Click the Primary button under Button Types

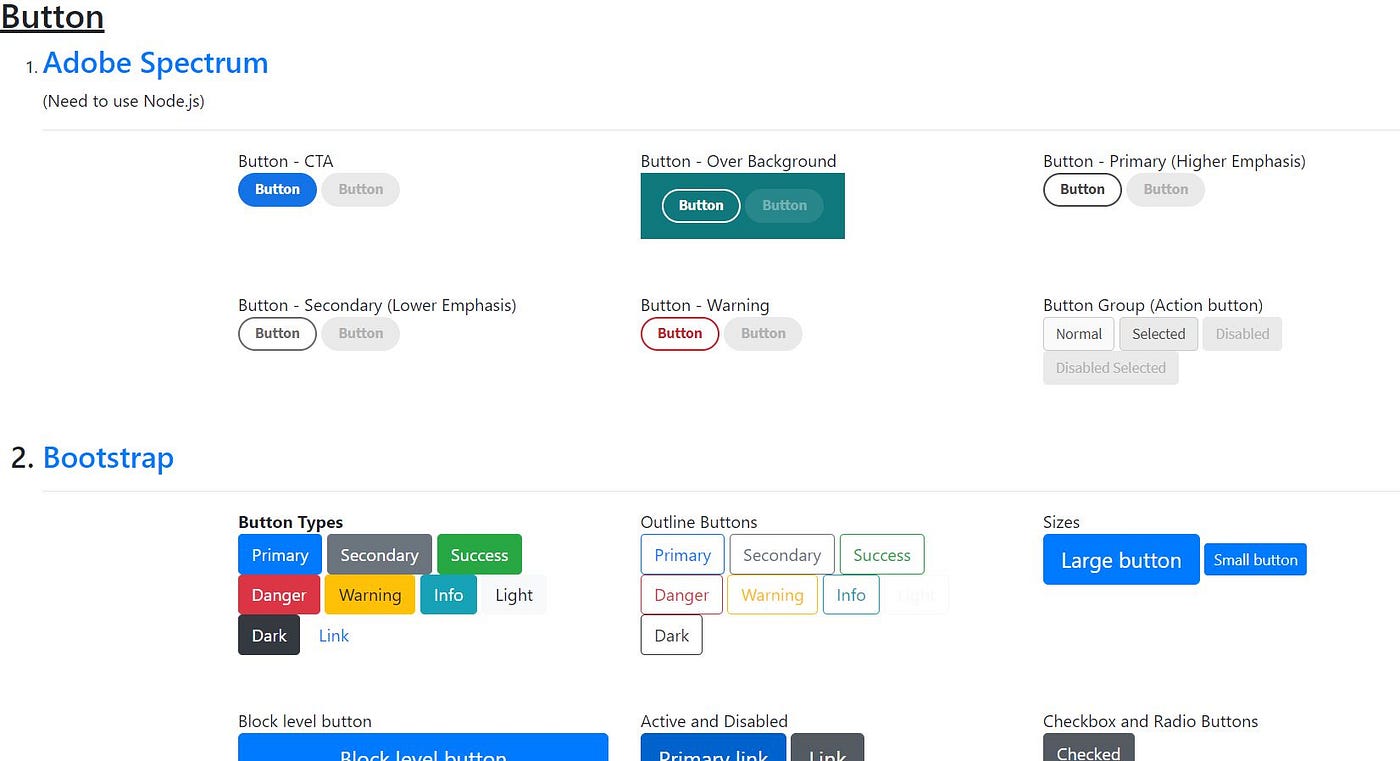point(279,554)
